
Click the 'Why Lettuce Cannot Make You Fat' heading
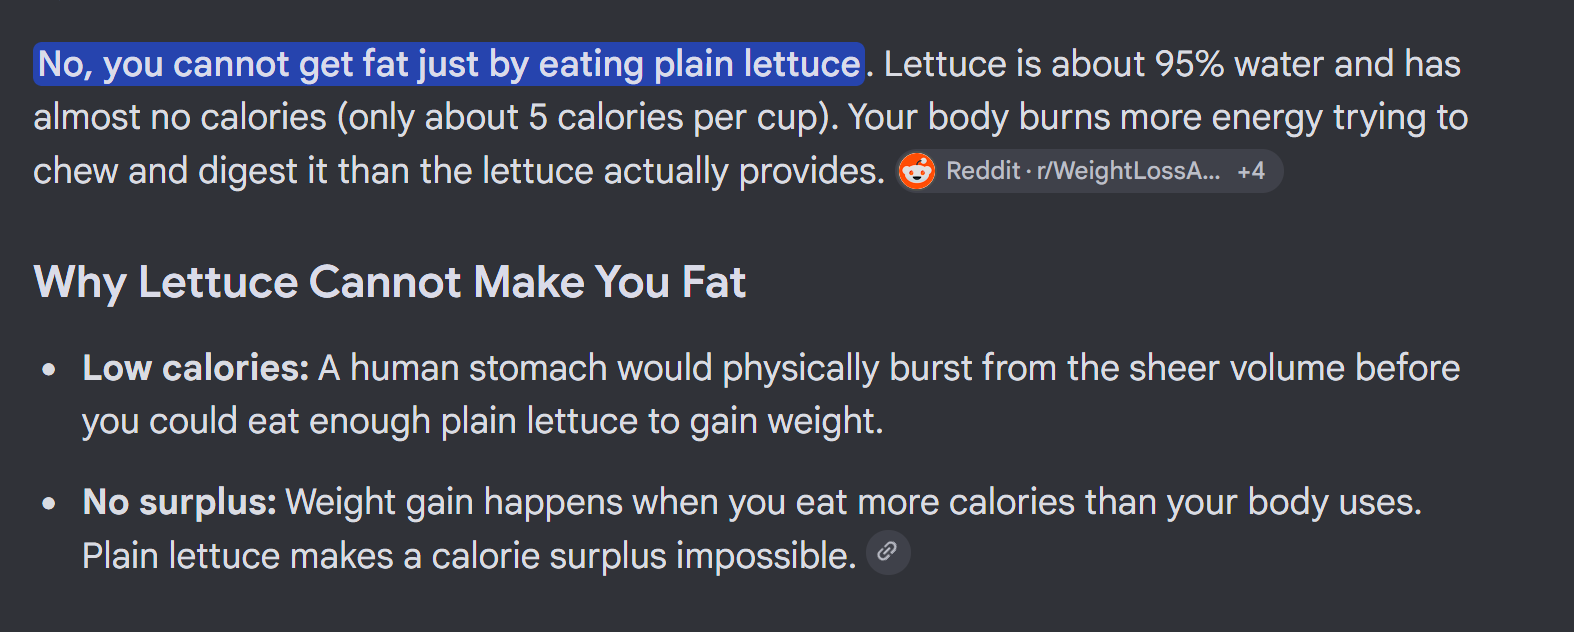pos(390,282)
